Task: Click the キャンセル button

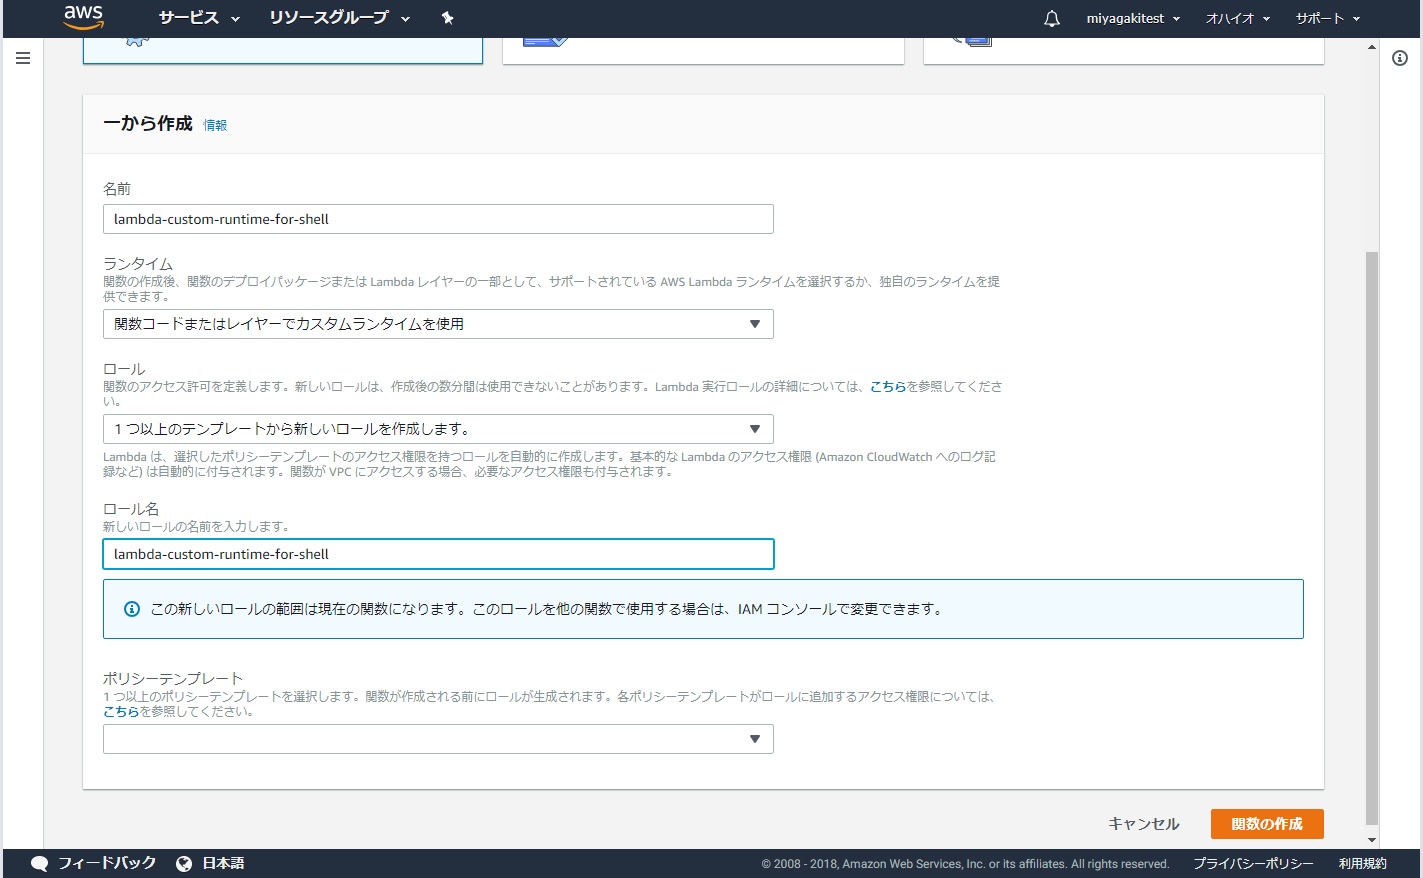Action: (1143, 824)
